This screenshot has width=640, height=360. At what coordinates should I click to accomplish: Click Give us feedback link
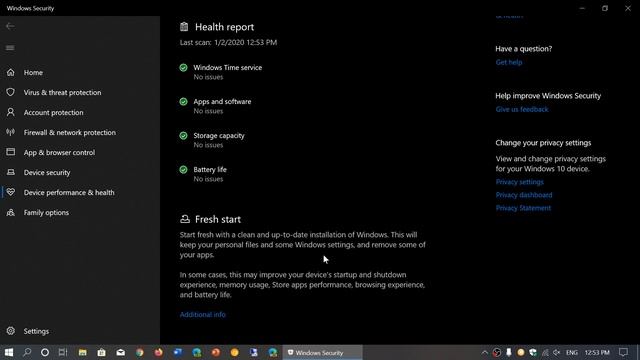coord(522,109)
